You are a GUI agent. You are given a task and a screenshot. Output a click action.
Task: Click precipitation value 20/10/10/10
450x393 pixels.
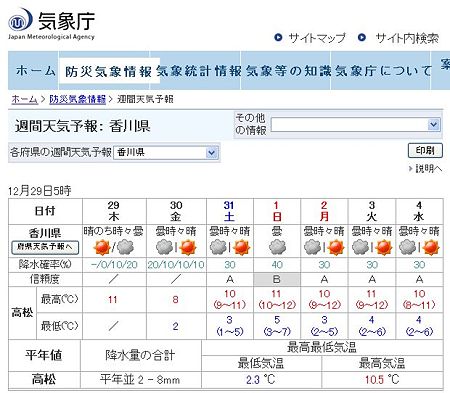coord(176,265)
